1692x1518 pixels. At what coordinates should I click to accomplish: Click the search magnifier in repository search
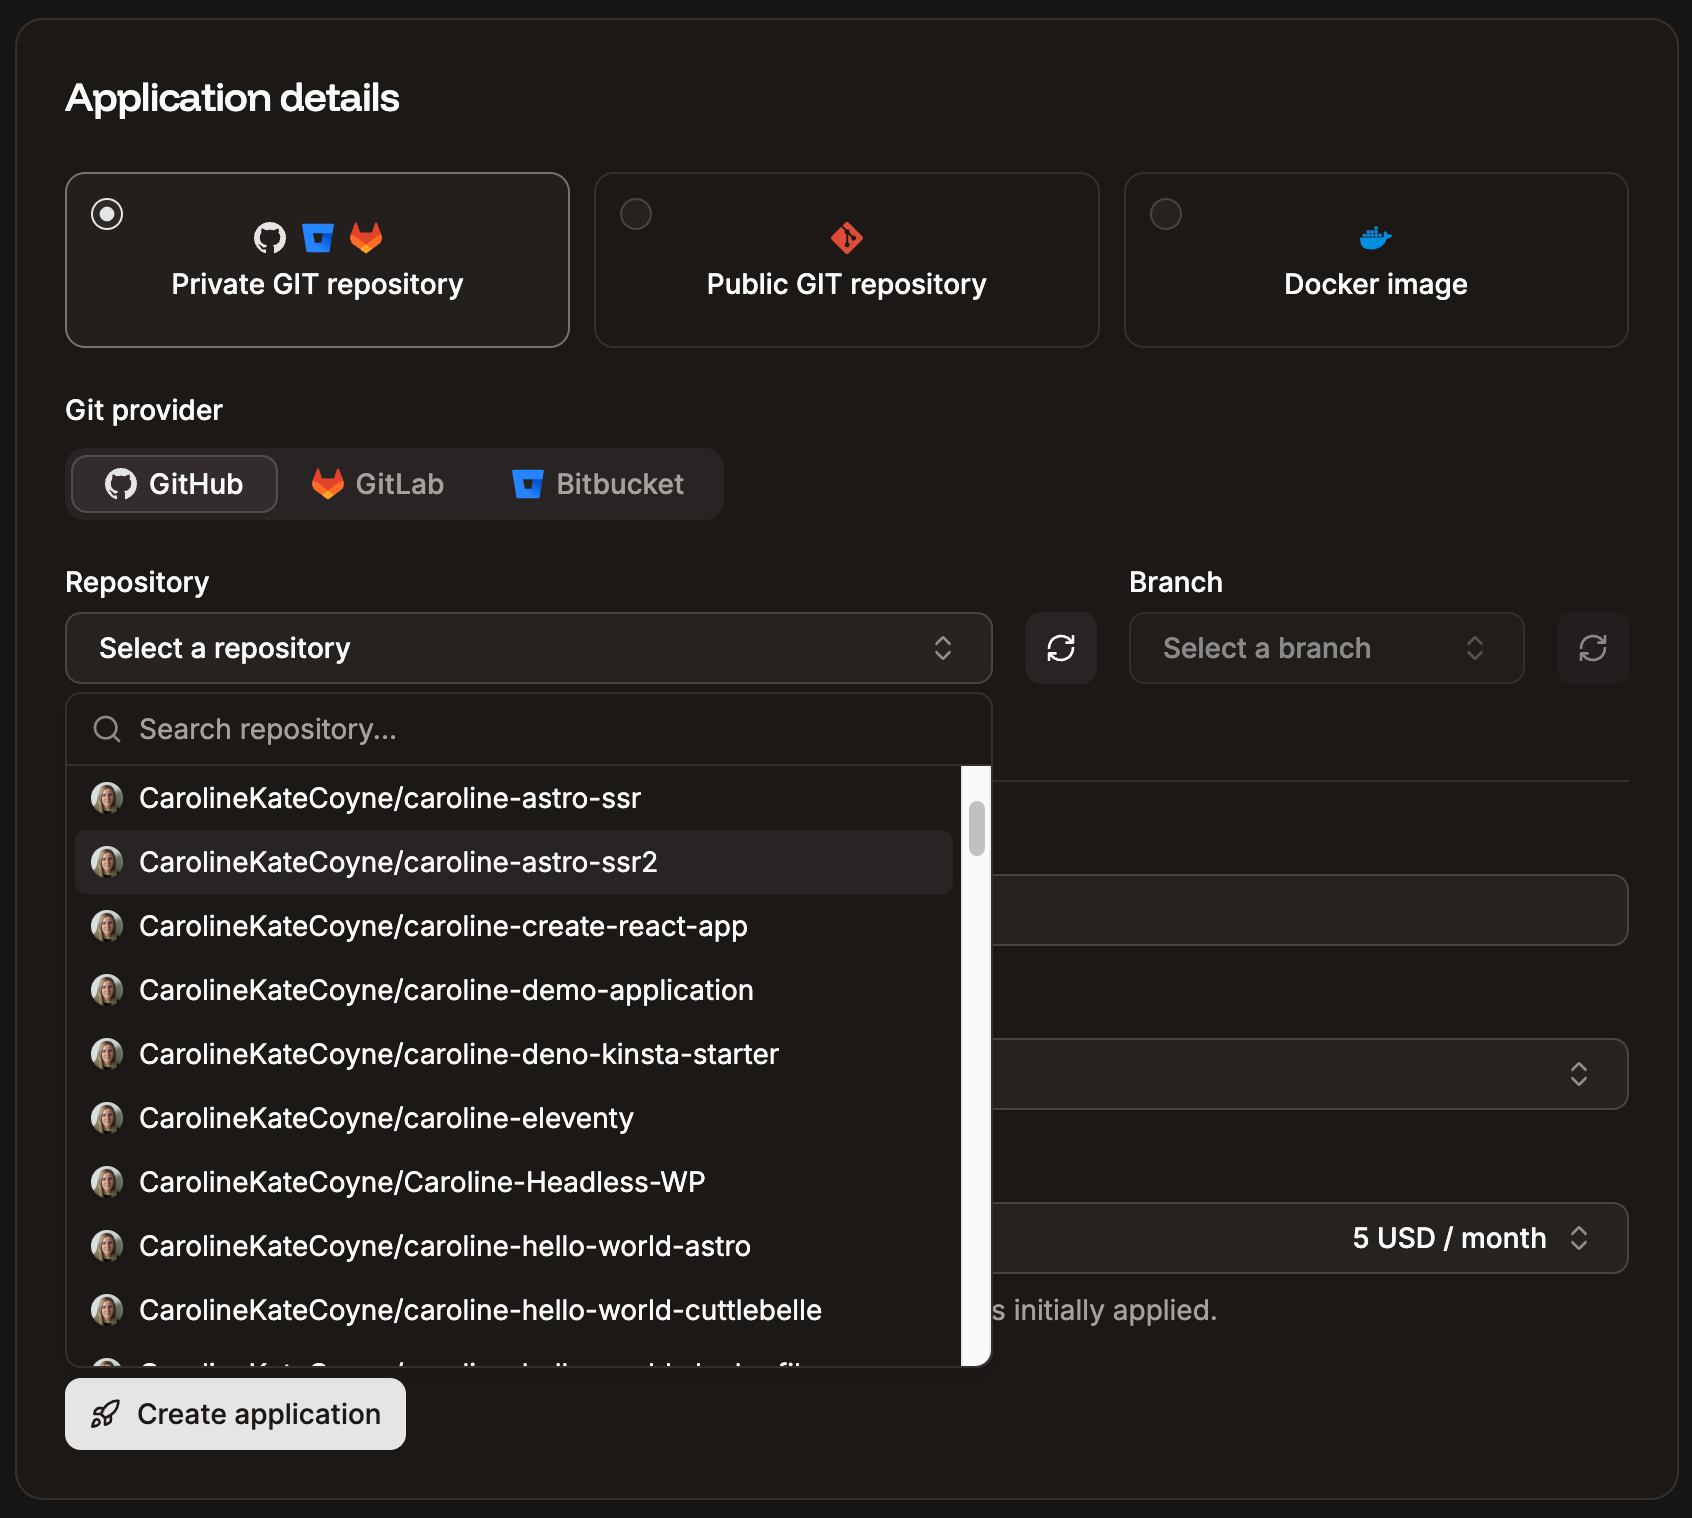[106, 729]
